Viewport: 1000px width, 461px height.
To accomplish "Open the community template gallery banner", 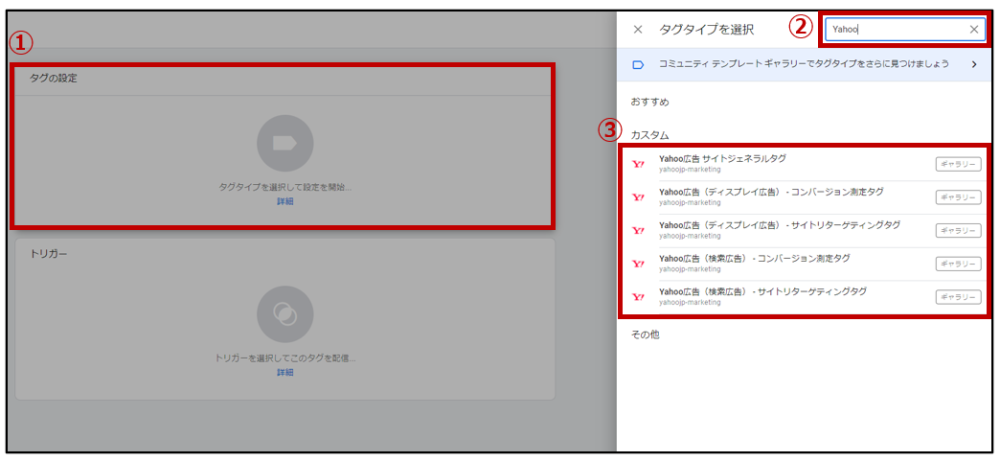I will [x=804, y=64].
